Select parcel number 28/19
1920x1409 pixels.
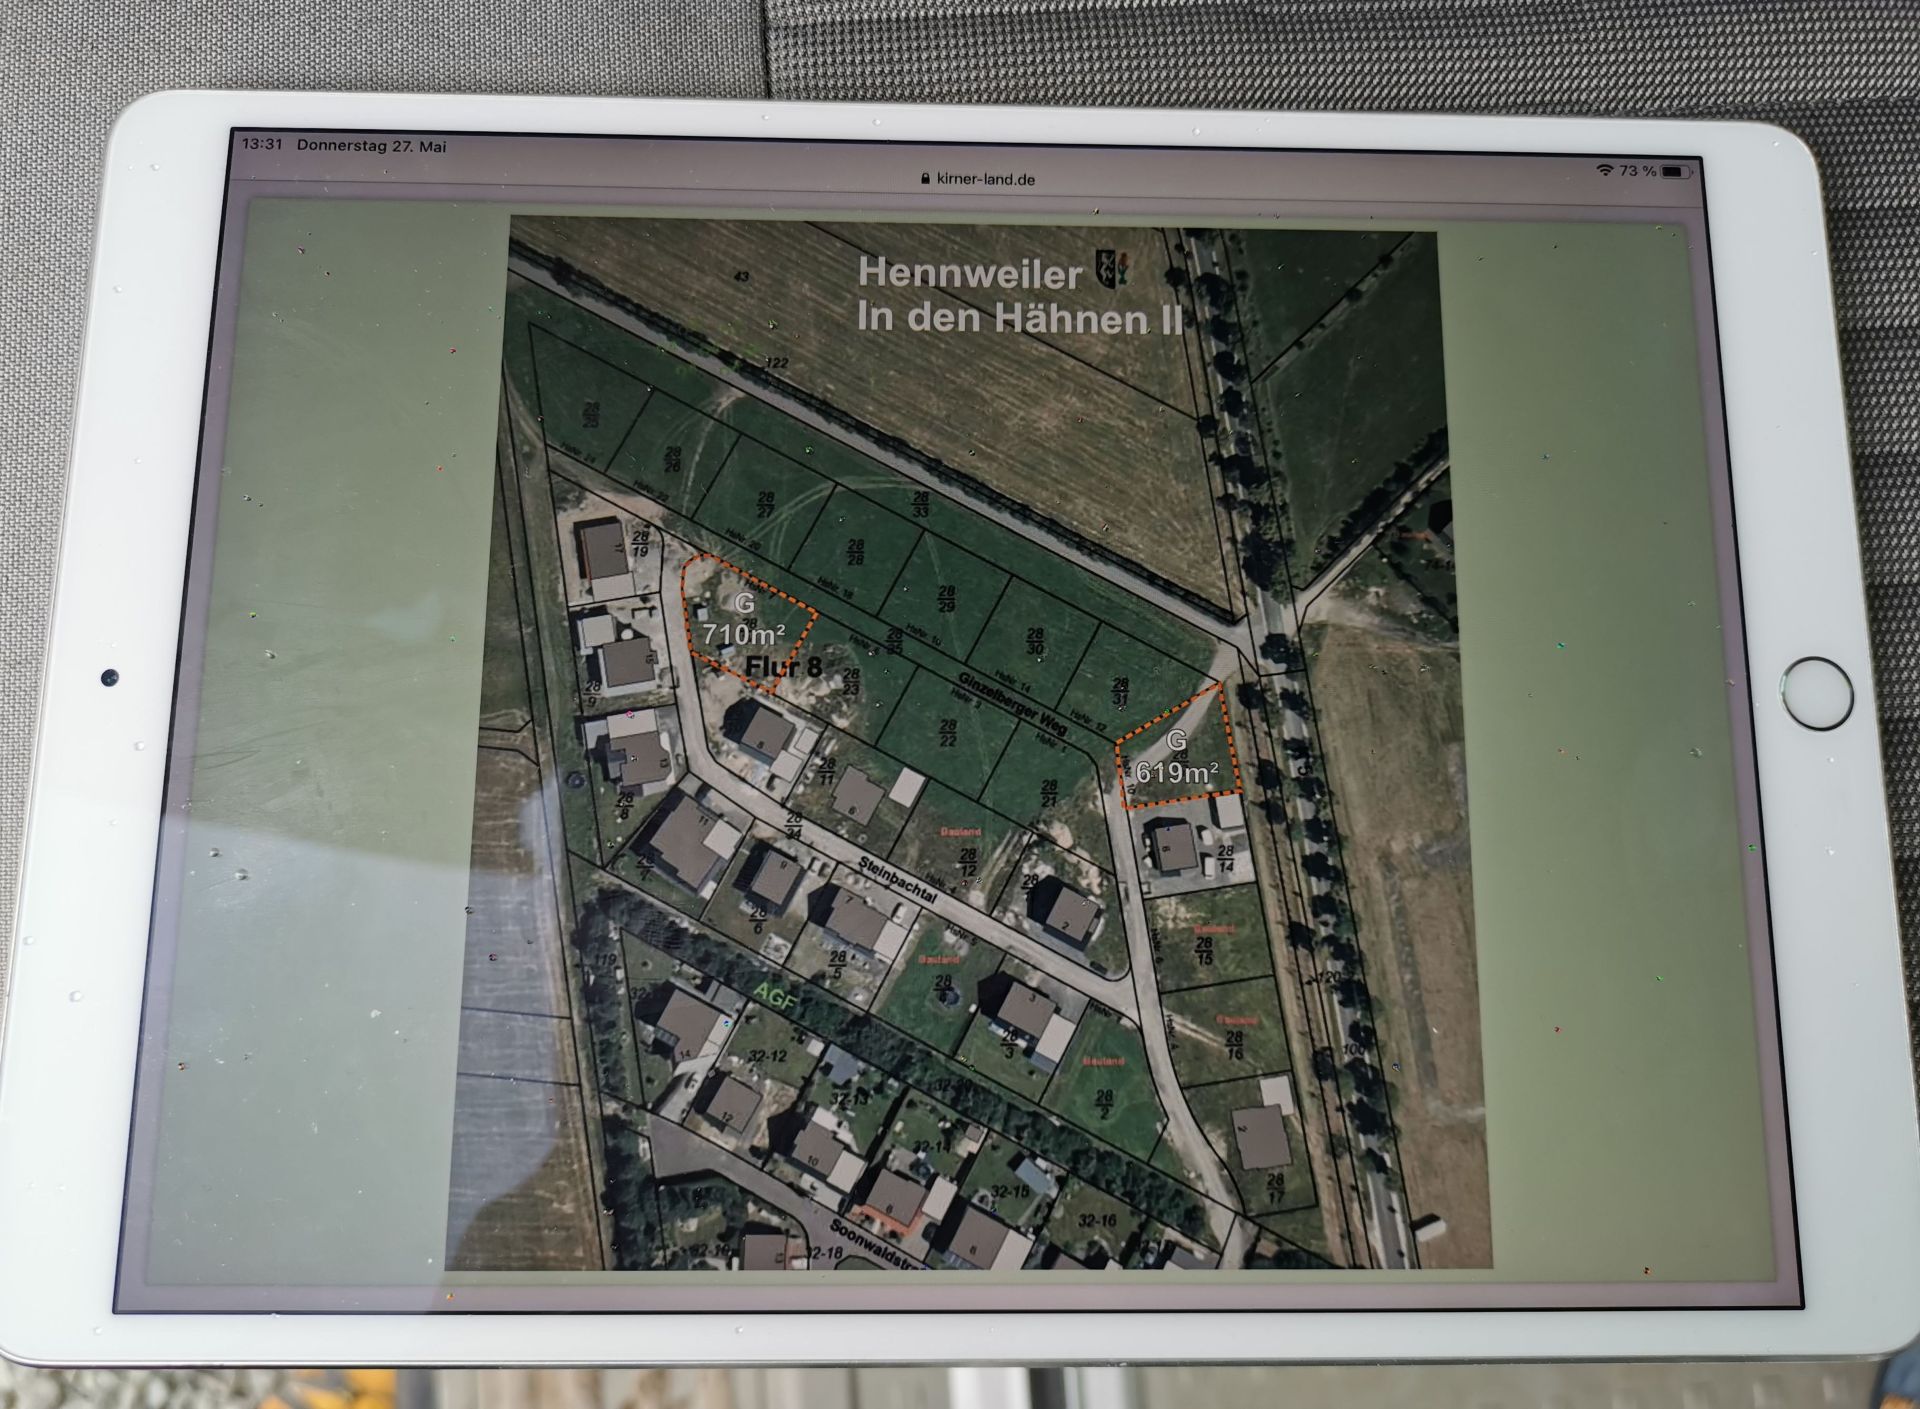tap(640, 544)
